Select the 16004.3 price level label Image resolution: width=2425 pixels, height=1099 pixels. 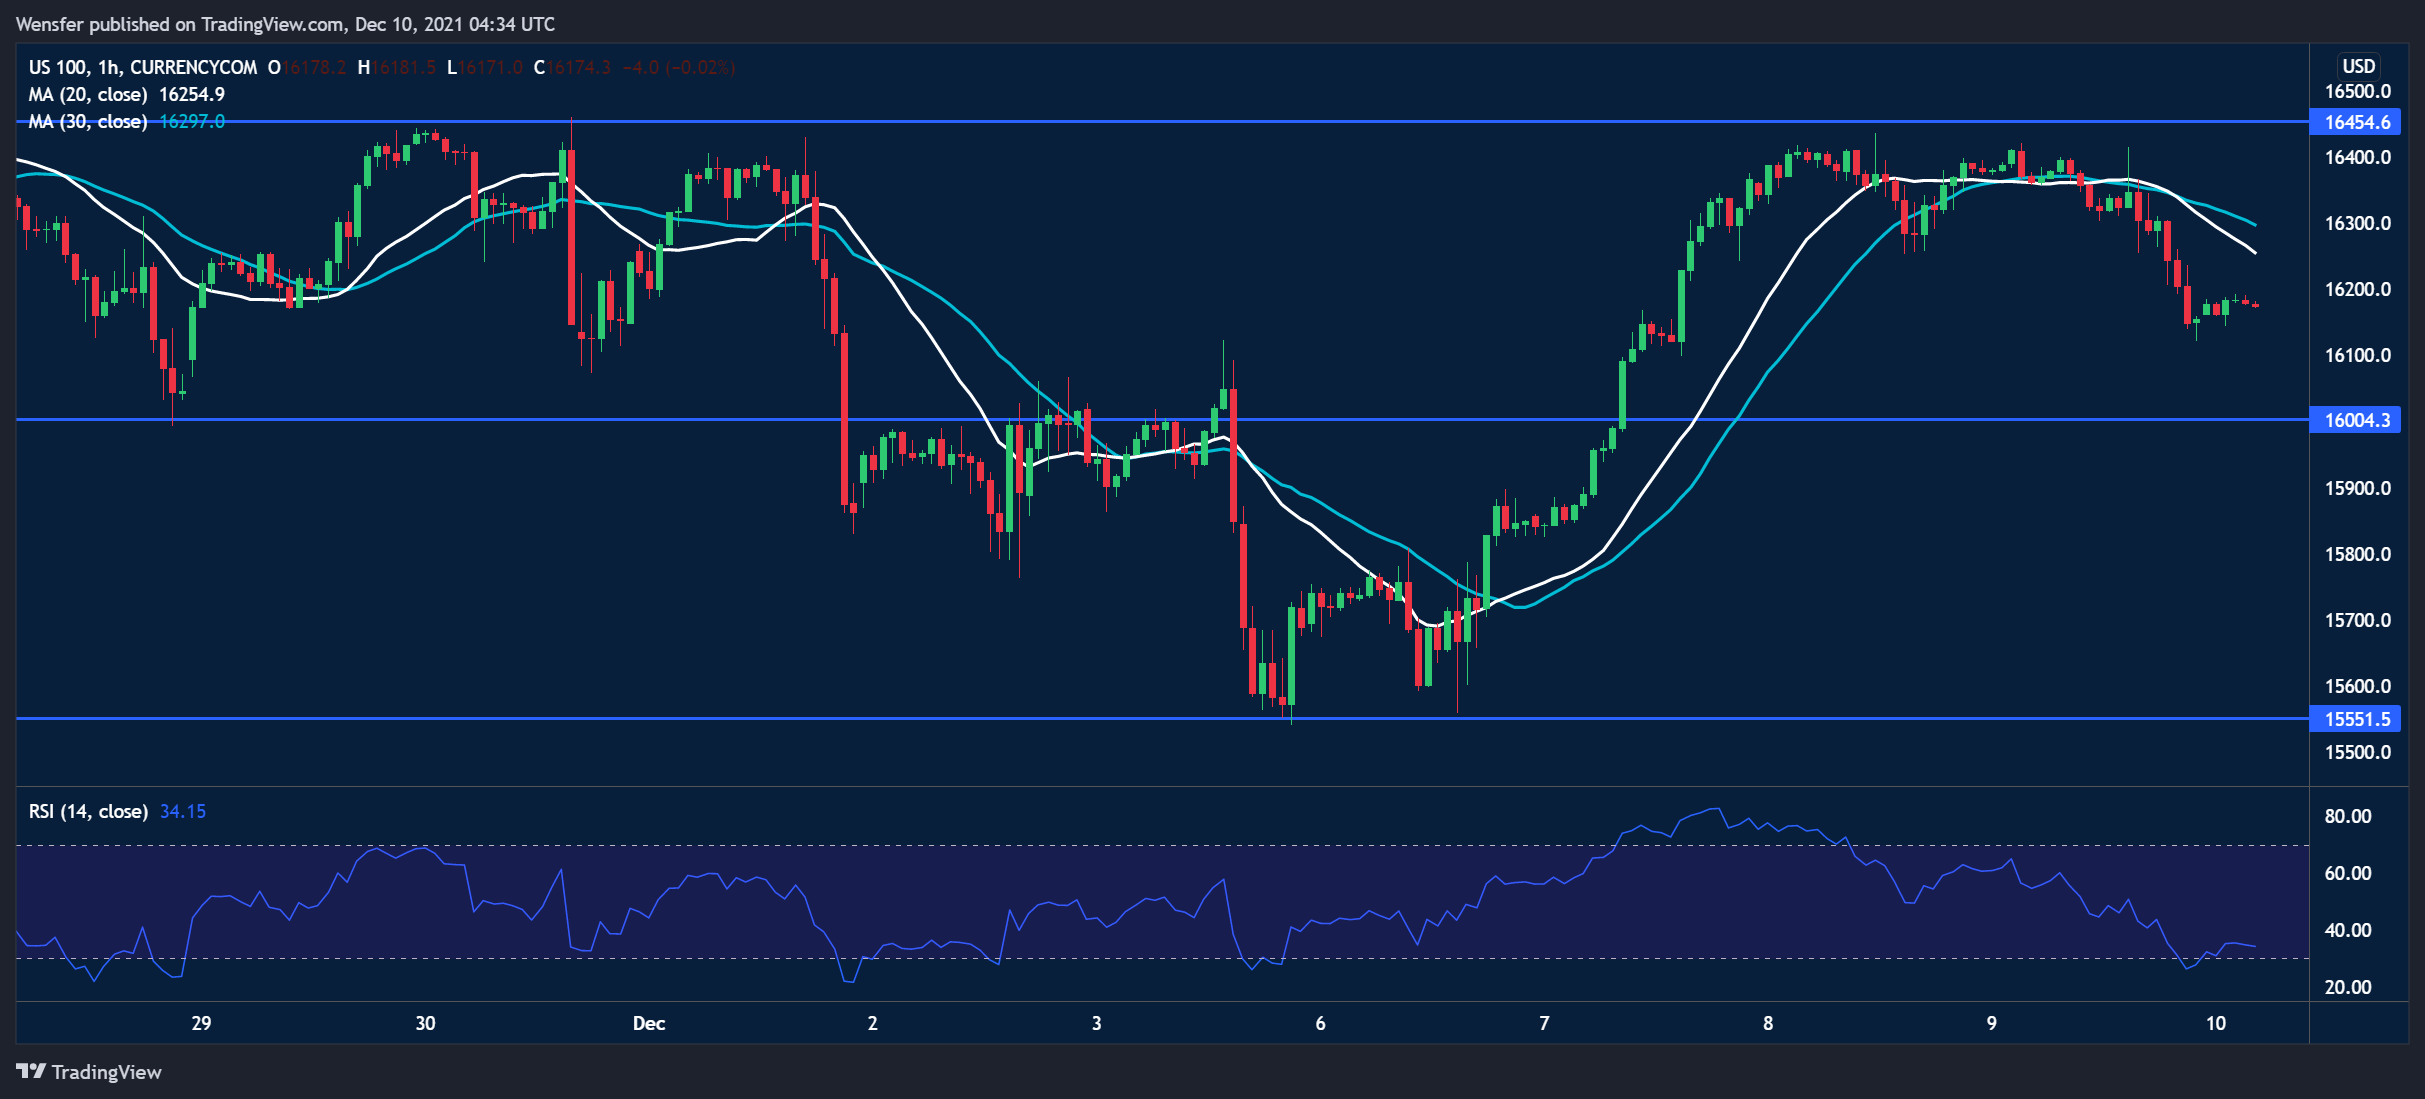pos(2356,420)
